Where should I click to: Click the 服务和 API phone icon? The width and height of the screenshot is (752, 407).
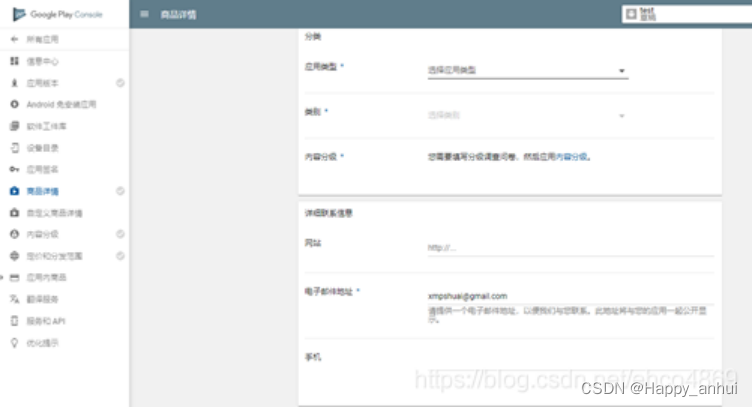click(14, 321)
